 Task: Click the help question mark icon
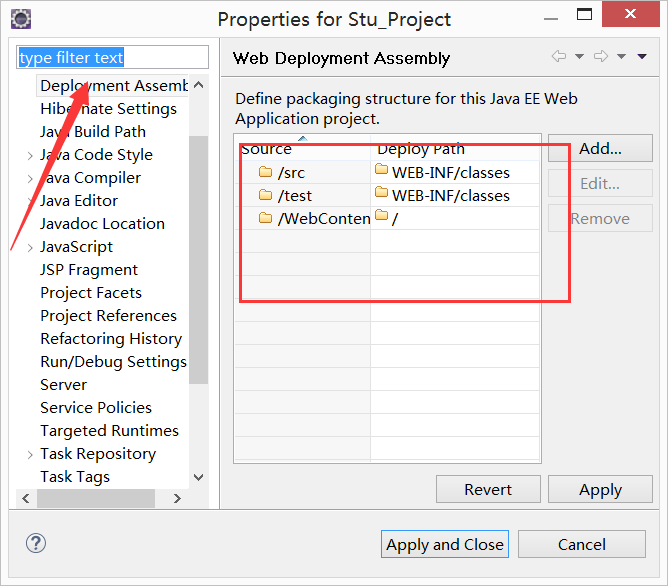point(36,543)
